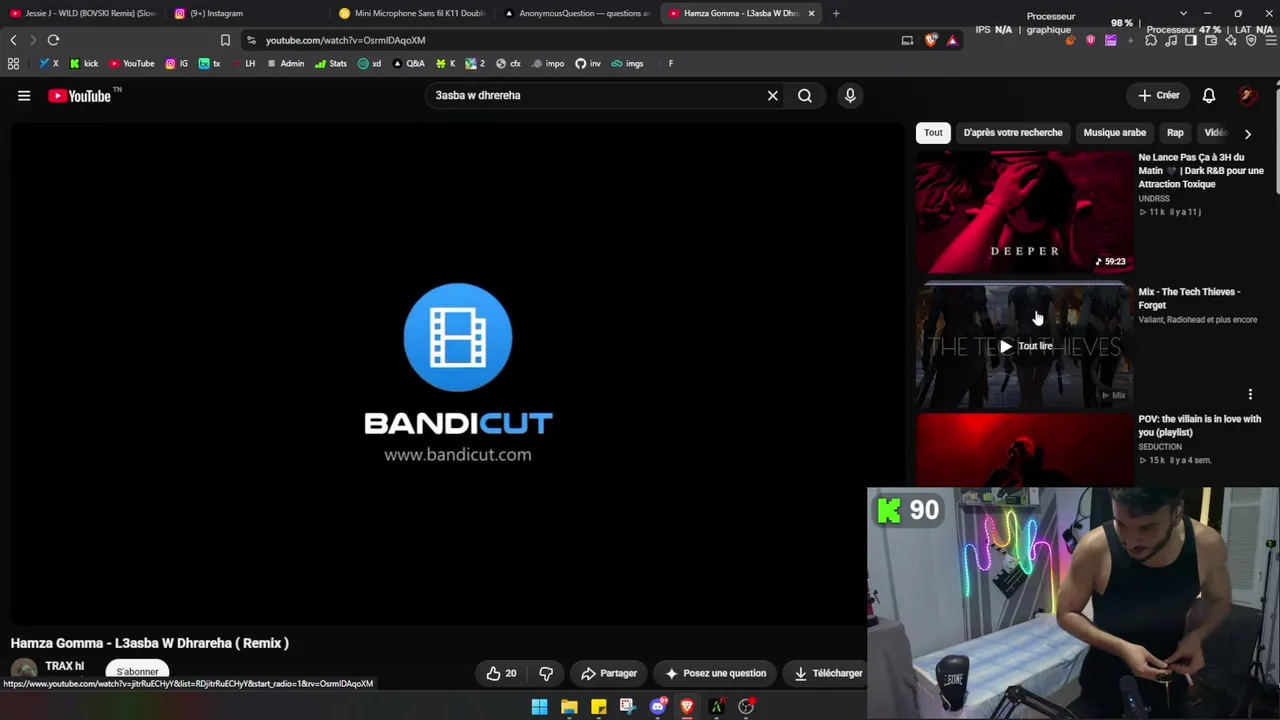Open the GitHub inv bookmark
This screenshot has height=720, width=1280.
(x=588, y=64)
